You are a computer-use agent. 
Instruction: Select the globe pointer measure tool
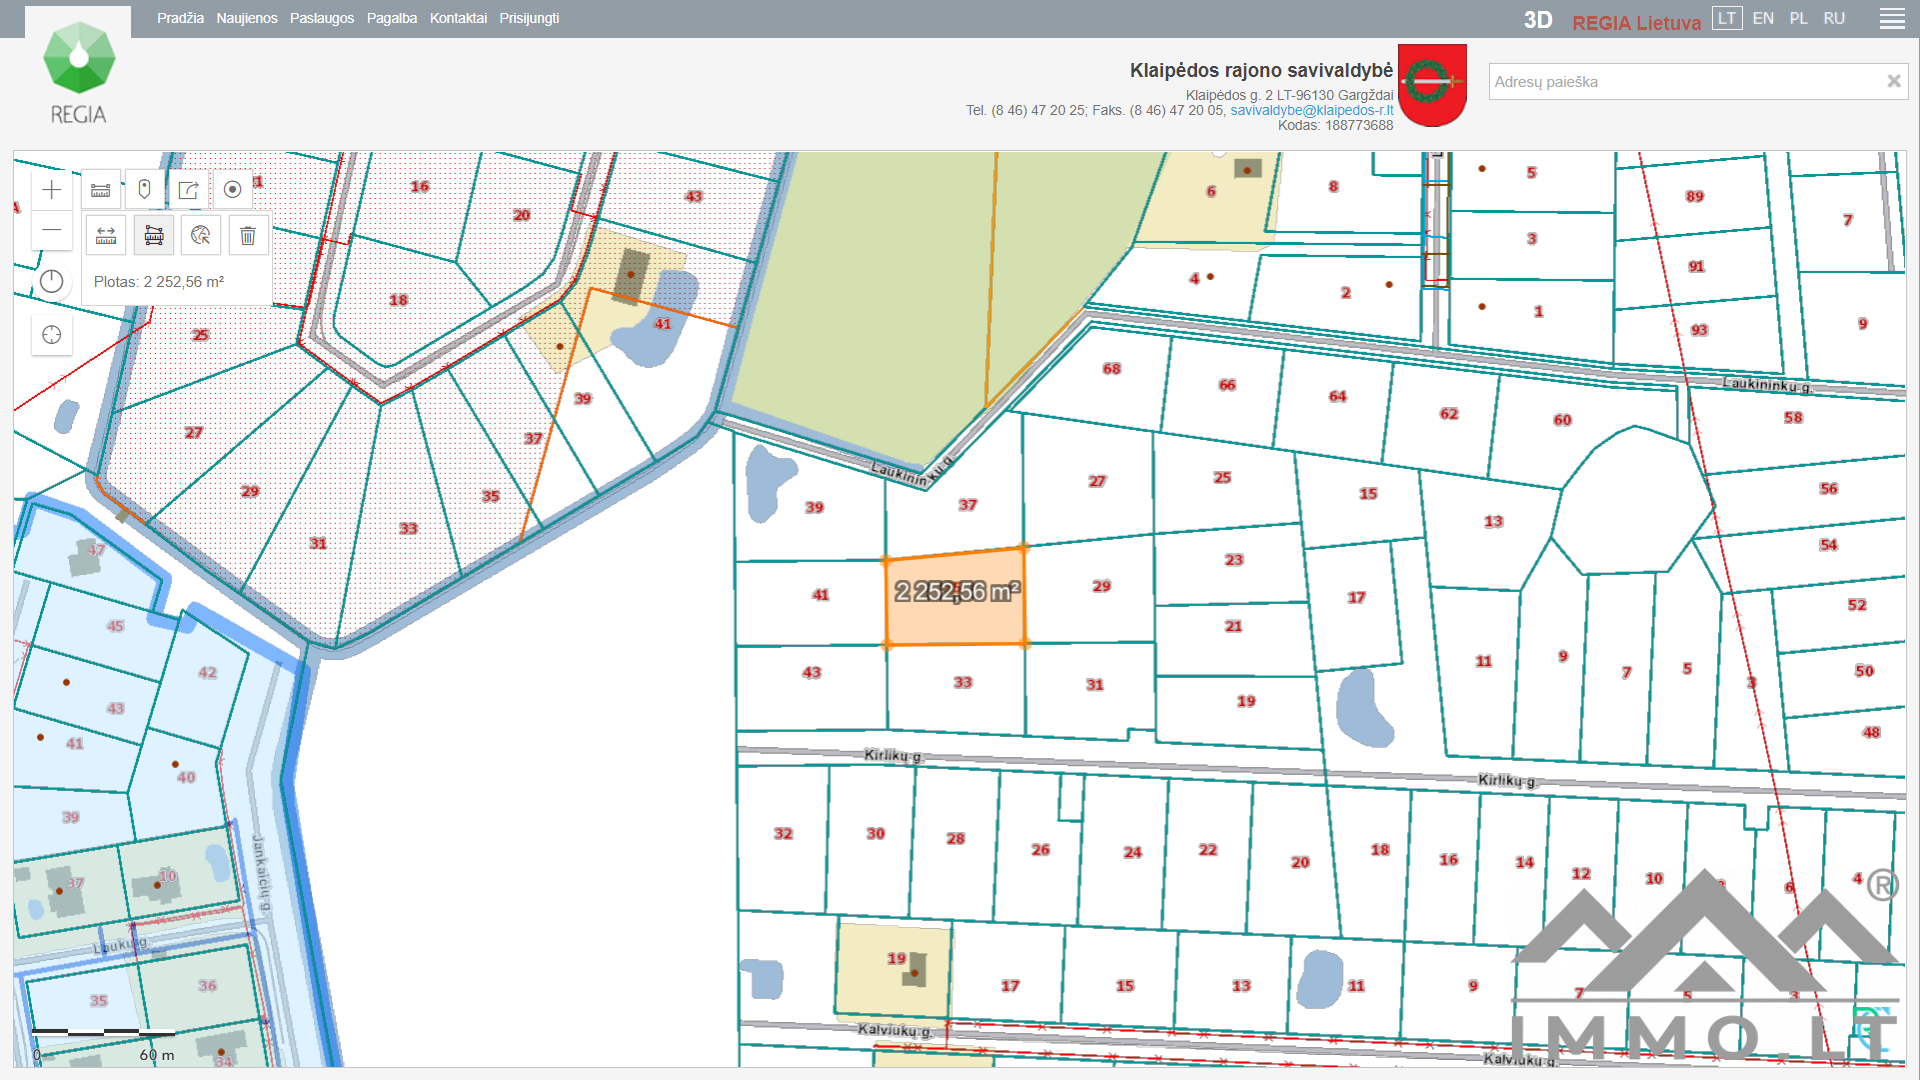(x=201, y=235)
